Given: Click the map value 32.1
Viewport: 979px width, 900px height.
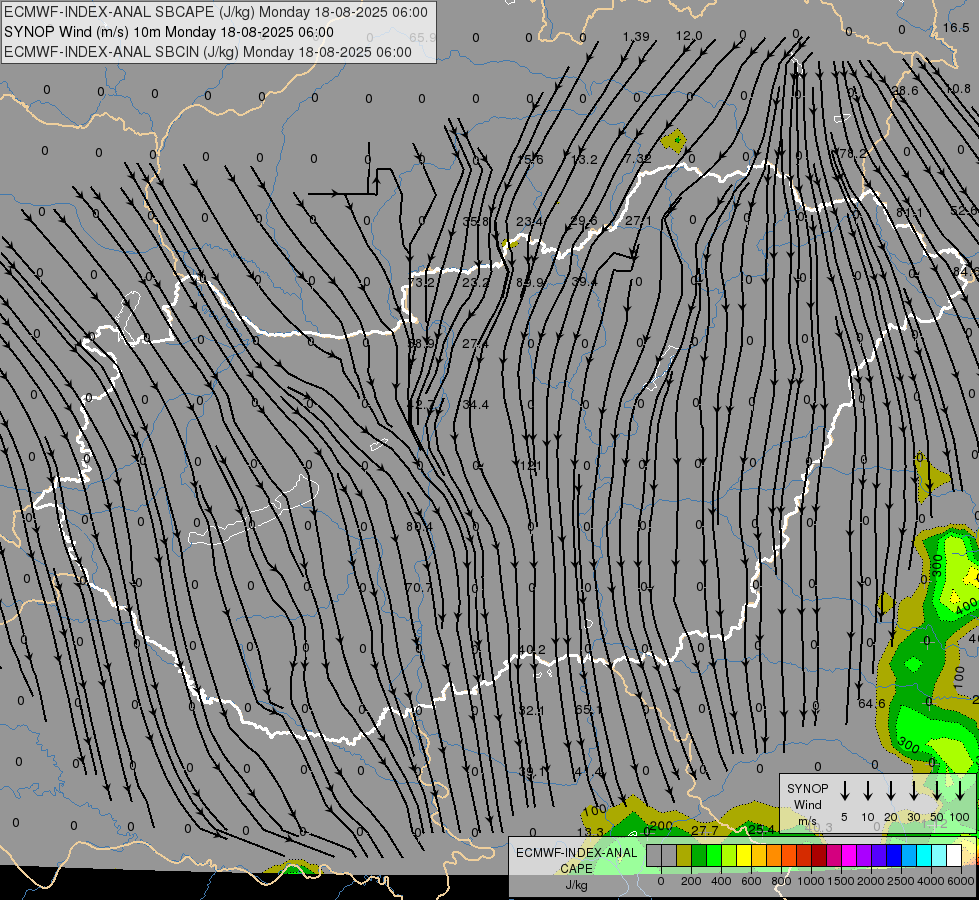Looking at the screenshot, I should [531, 711].
